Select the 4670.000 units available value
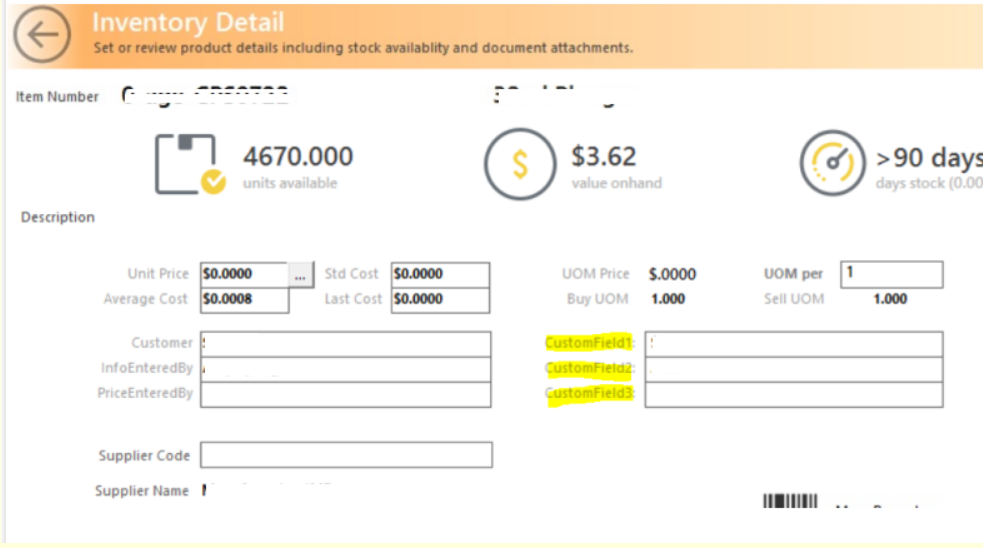The image size is (983, 548). coord(298,156)
